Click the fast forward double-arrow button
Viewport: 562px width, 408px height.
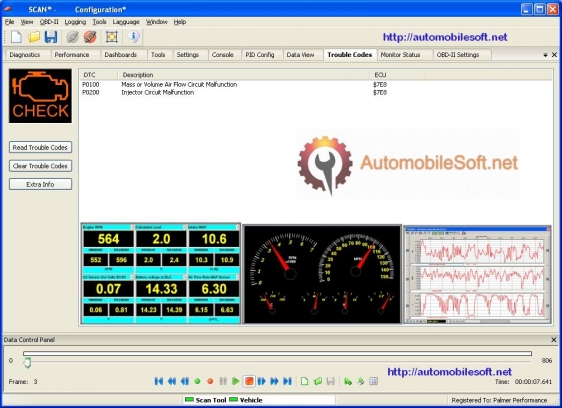pyautogui.click(x=275, y=381)
